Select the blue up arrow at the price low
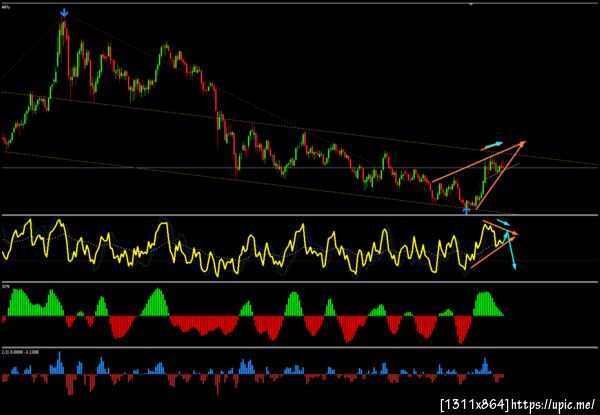The height and width of the screenshot is (415, 600). 466,210
